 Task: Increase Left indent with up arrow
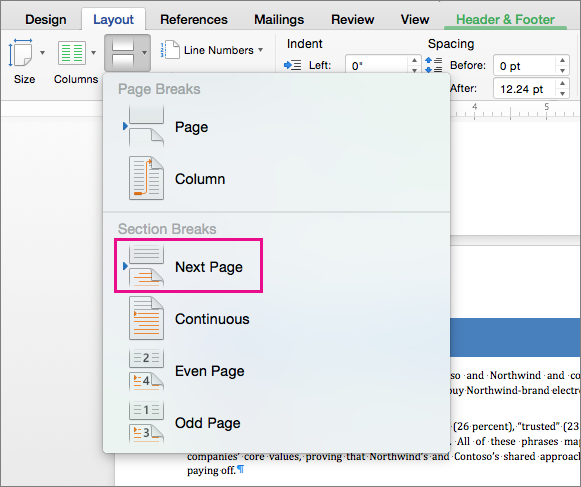(414, 60)
